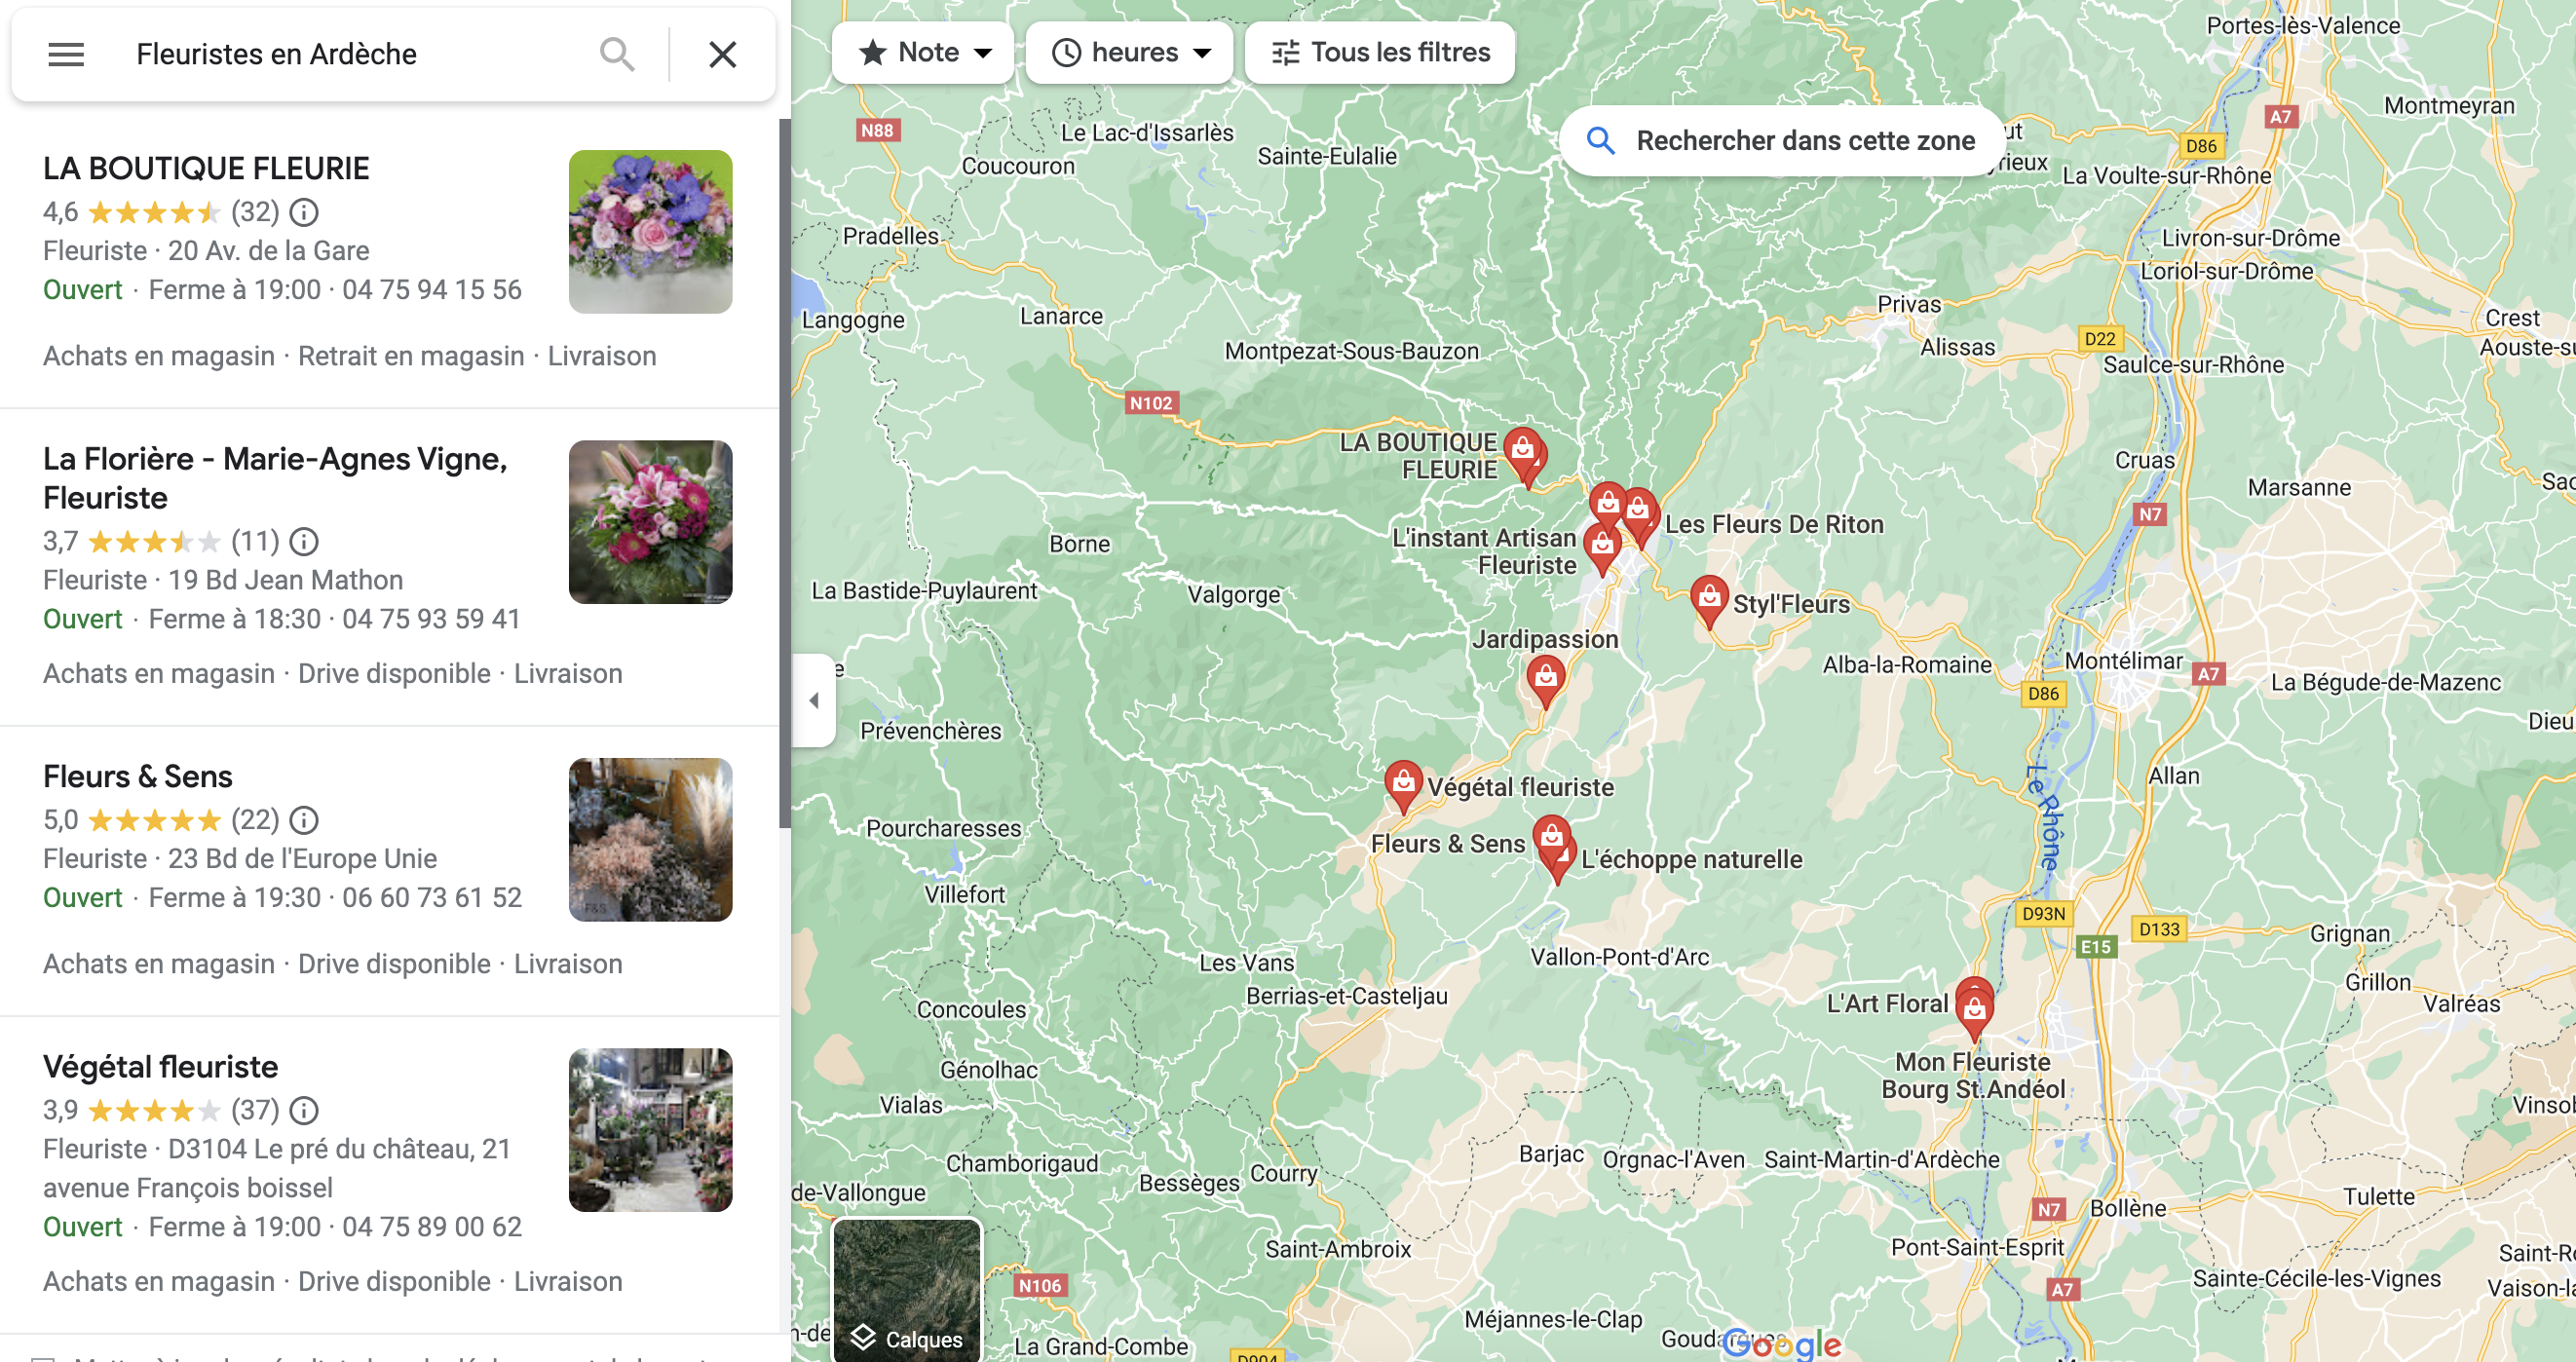Open La Florière - Marie-Agnes Vigne listing

pyautogui.click(x=275, y=478)
